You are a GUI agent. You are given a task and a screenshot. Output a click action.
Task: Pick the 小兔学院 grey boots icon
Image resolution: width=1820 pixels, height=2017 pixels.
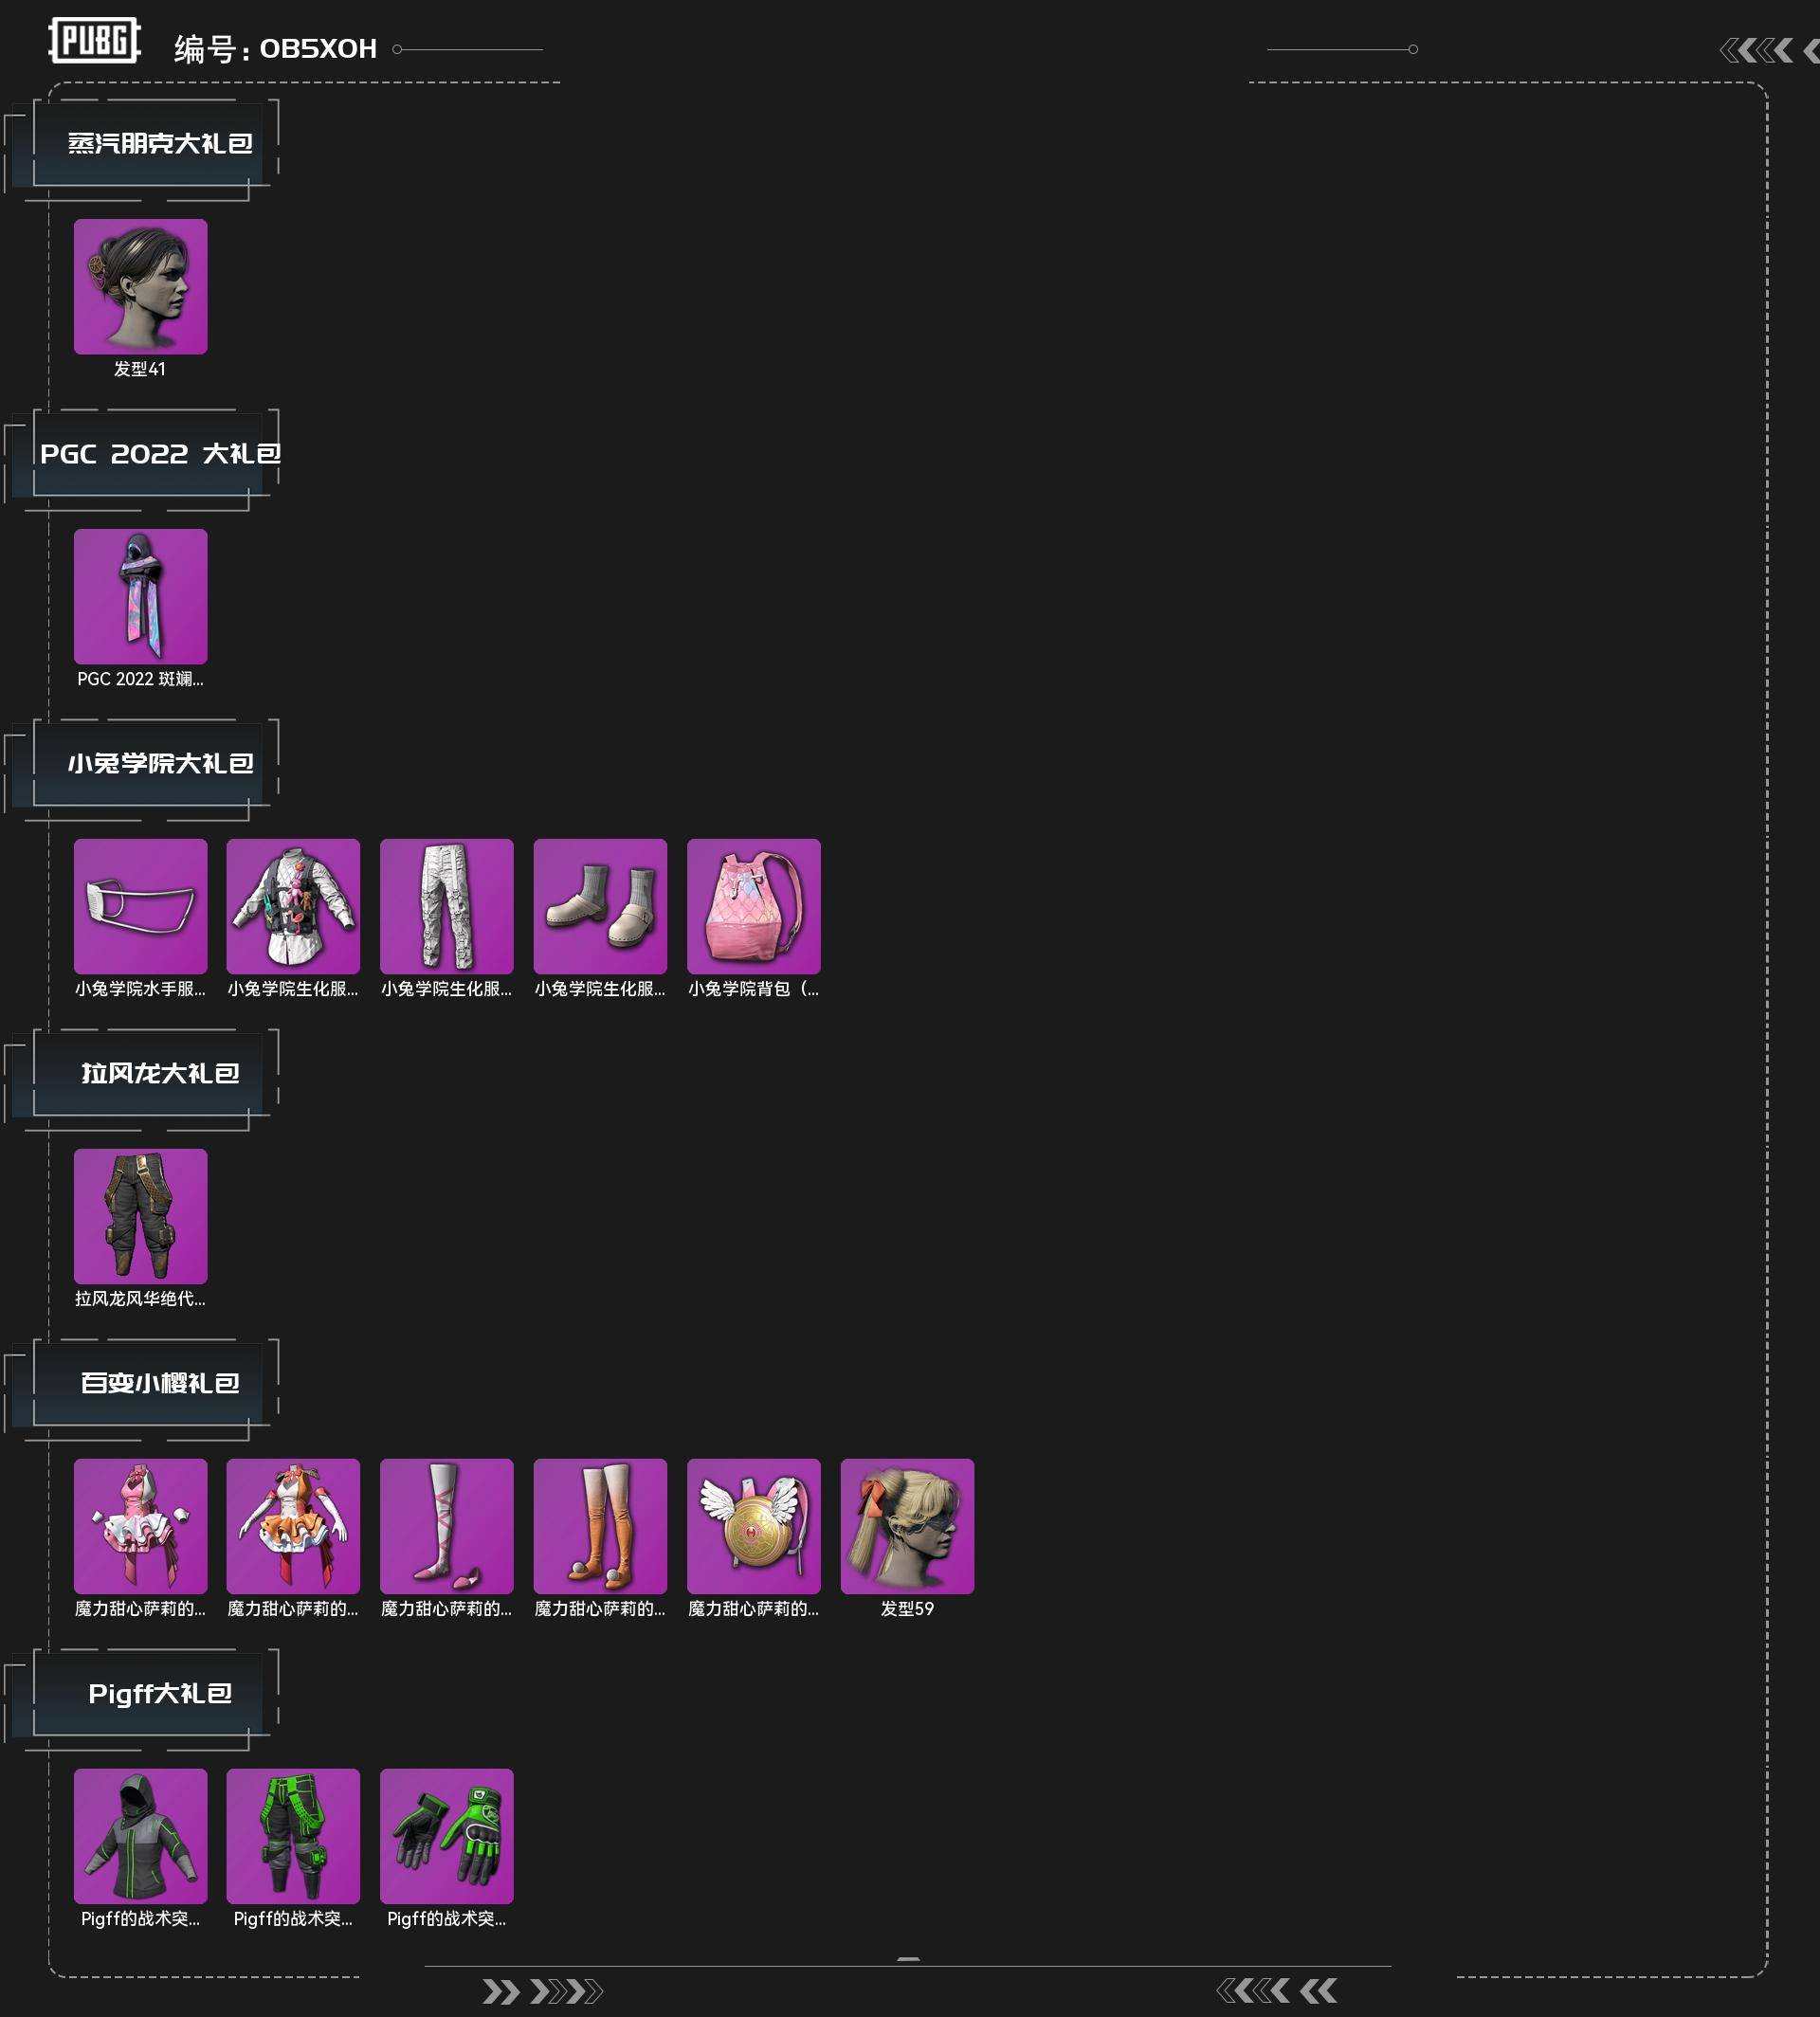tap(600, 907)
